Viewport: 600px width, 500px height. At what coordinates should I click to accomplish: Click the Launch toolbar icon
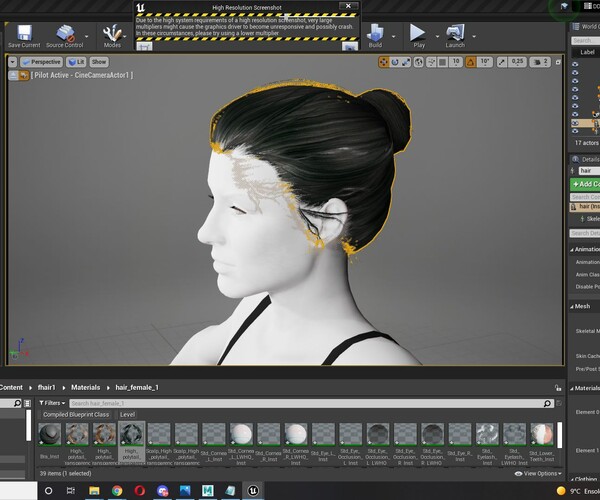point(455,36)
